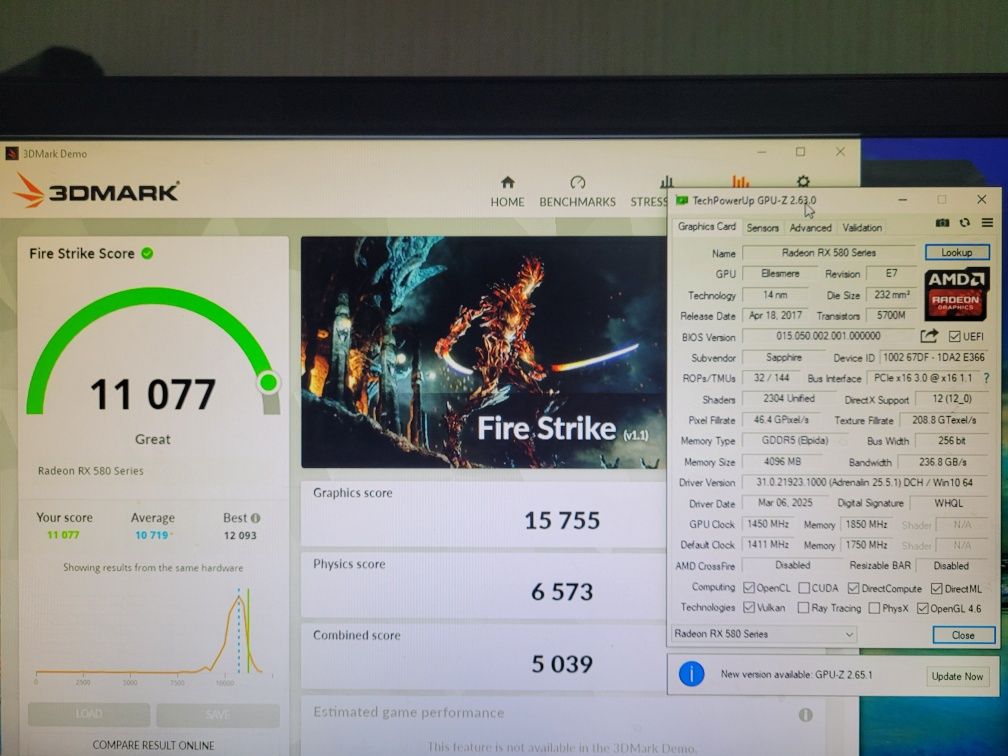This screenshot has height=756, width=1008.
Task: Click the BIOS export arrow icon
Action: tap(928, 336)
